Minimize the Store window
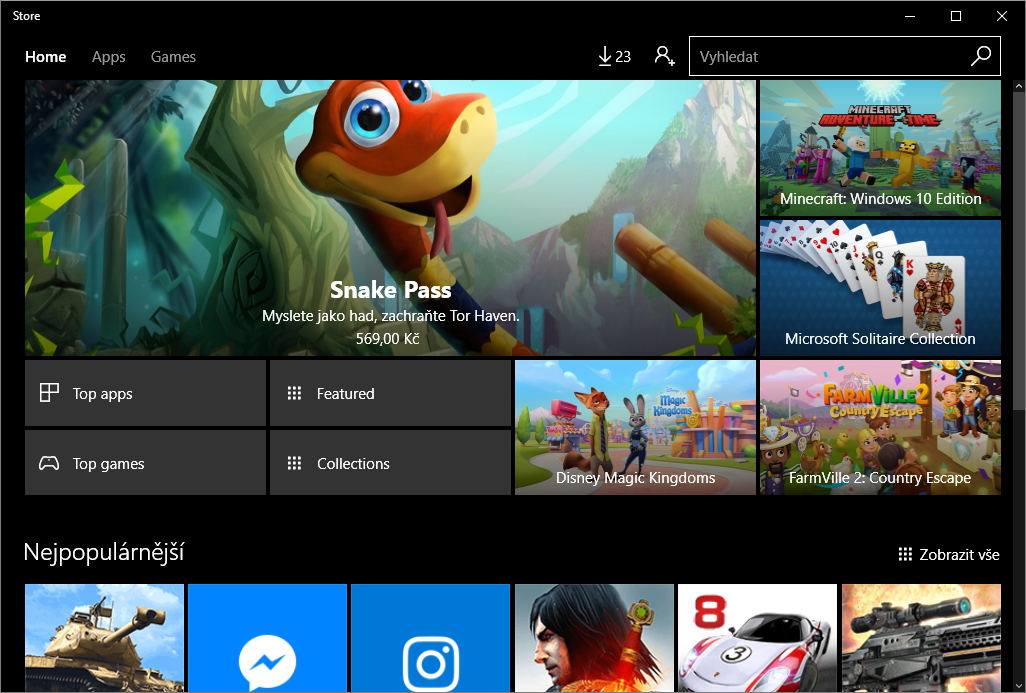This screenshot has height=693, width=1026. (910, 16)
